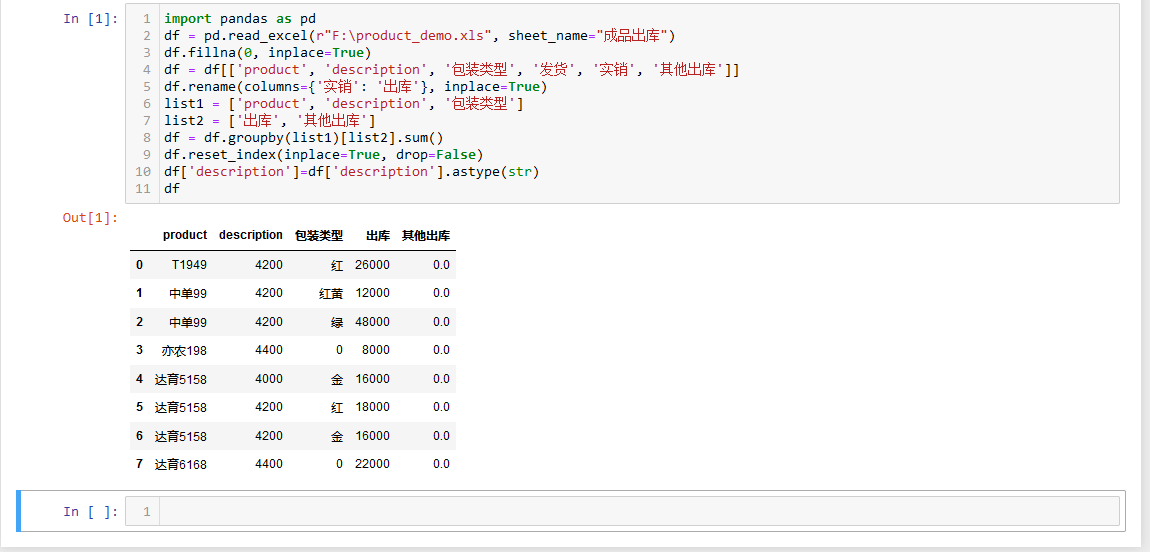The image size is (1150, 552).
Task: Click the 'description' column header in output
Action: click(x=251, y=235)
